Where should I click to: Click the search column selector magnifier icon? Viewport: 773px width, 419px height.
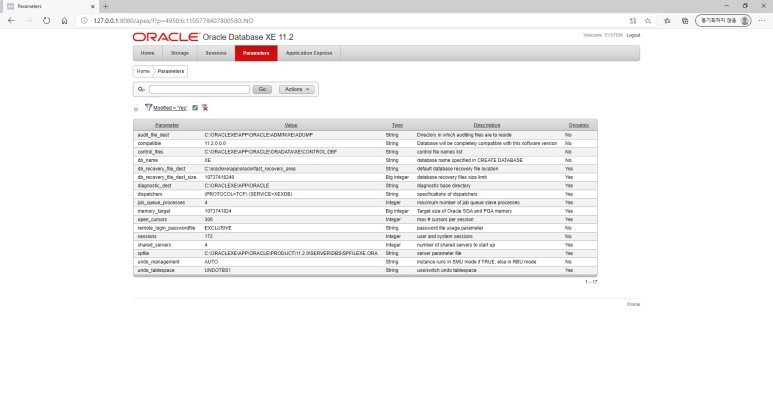coord(141,89)
